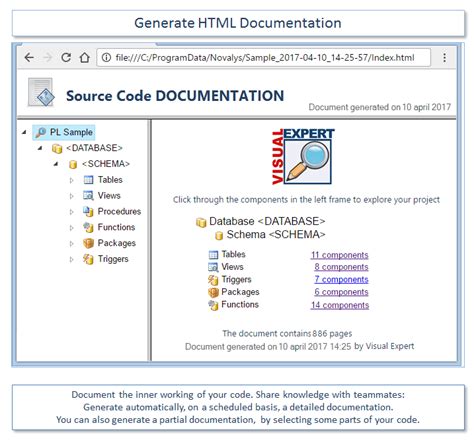
Task: Click the Database icon in main summary
Action: point(201,222)
